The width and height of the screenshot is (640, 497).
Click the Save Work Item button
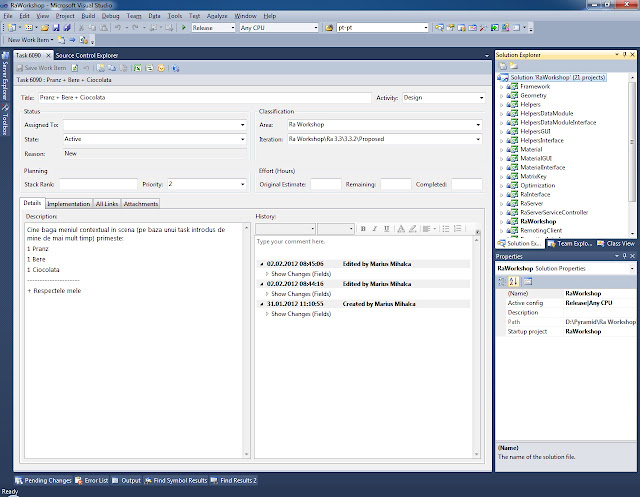tap(41, 68)
